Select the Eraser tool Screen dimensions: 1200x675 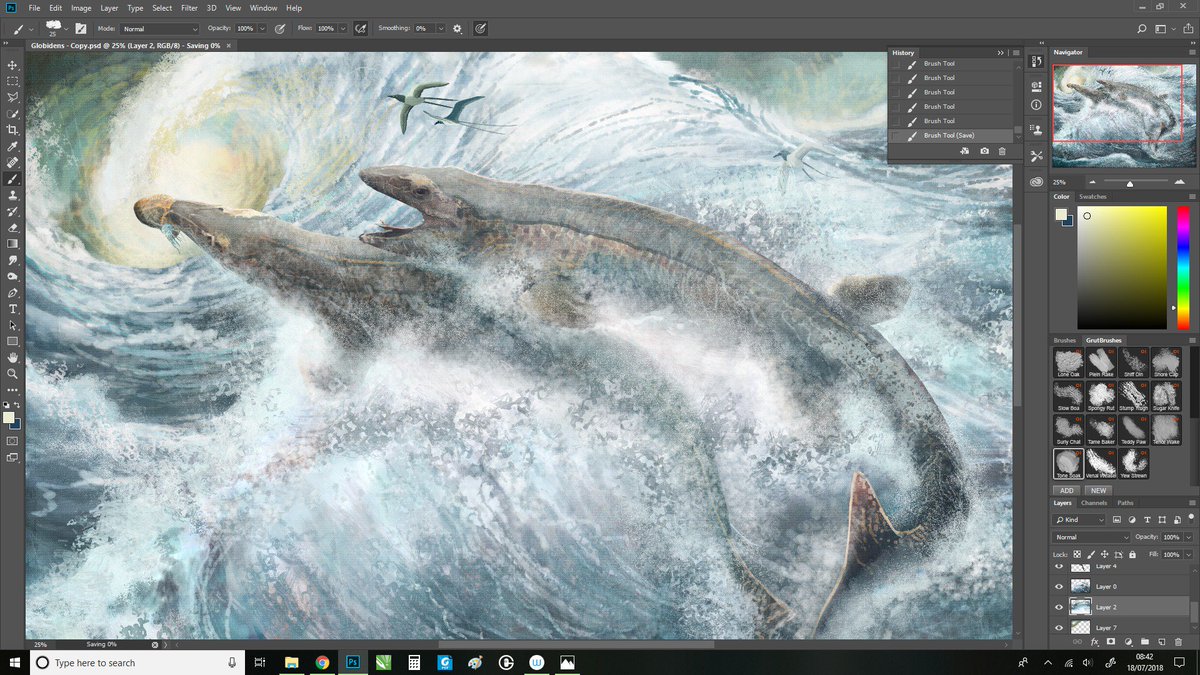[12, 227]
